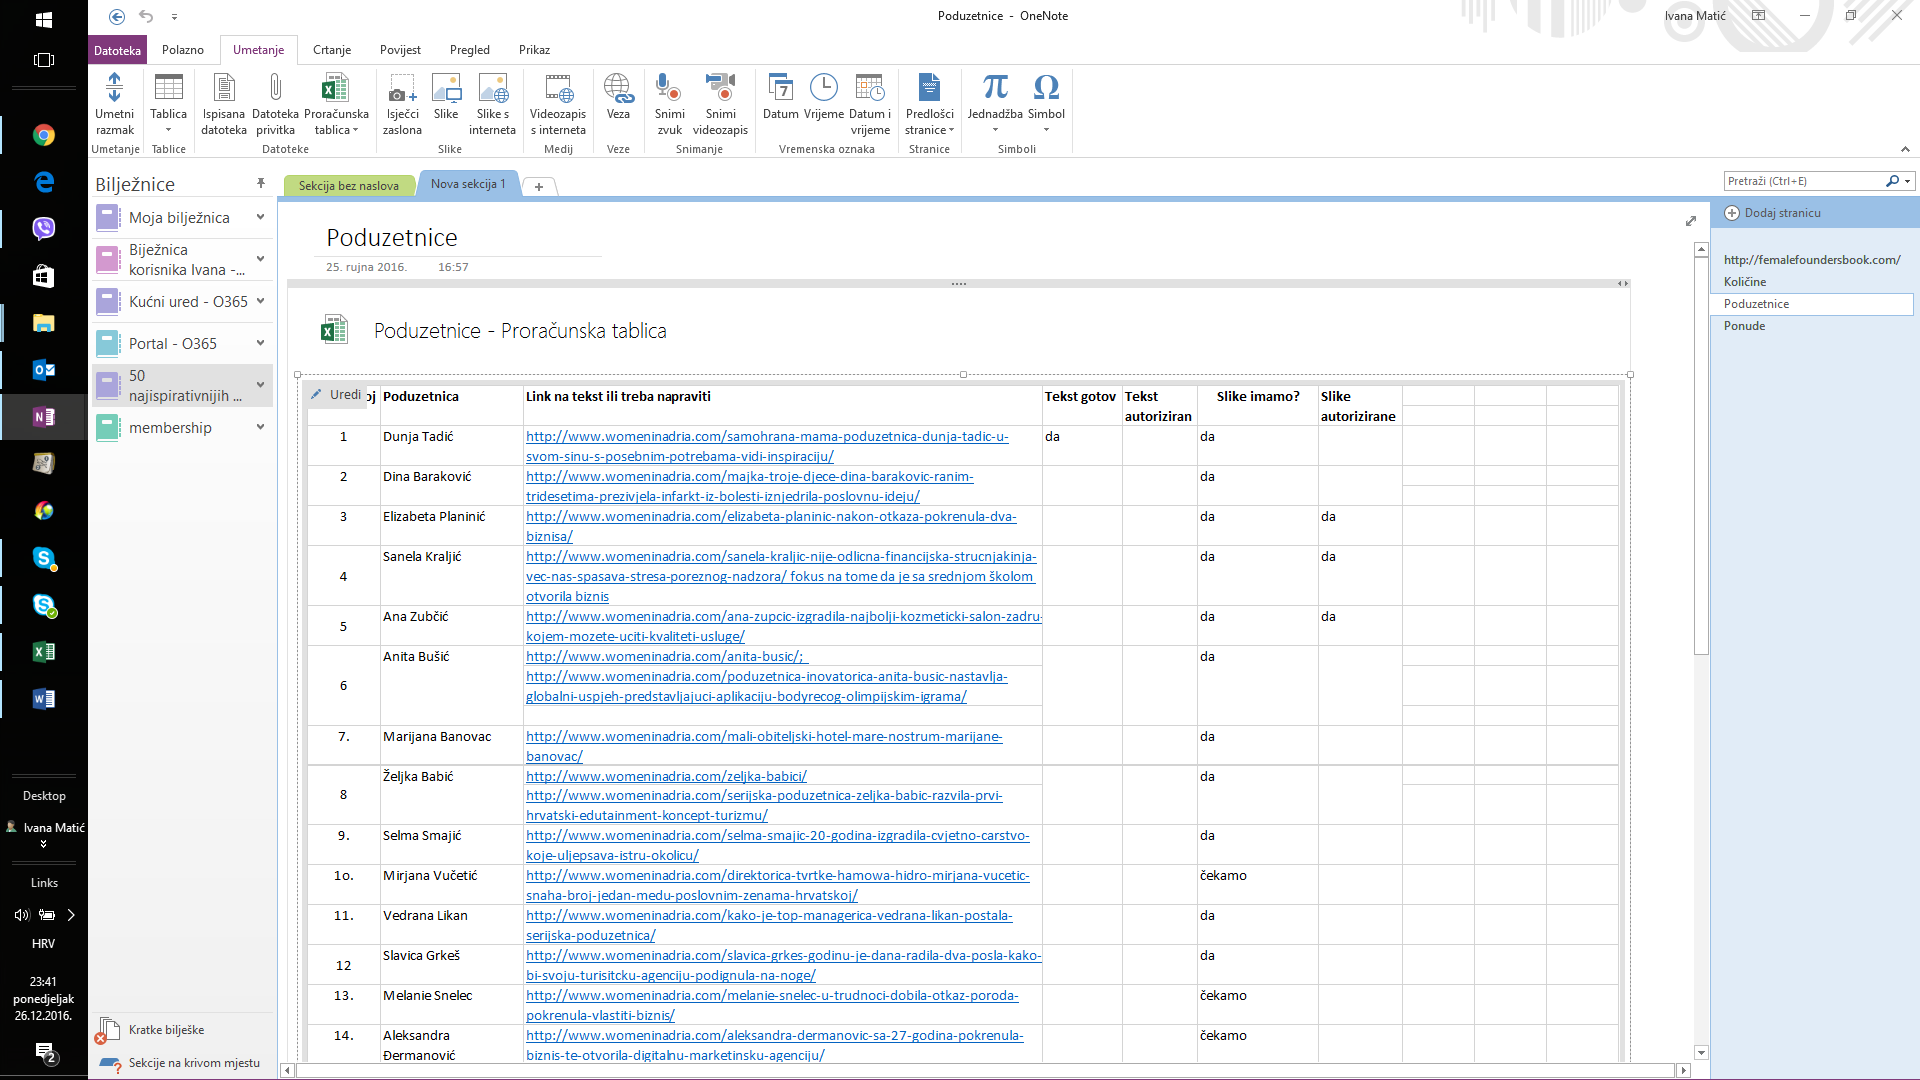Click the Excel icon of embedded spreadsheet
Screen dimensions: 1920x1080
(x=334, y=329)
